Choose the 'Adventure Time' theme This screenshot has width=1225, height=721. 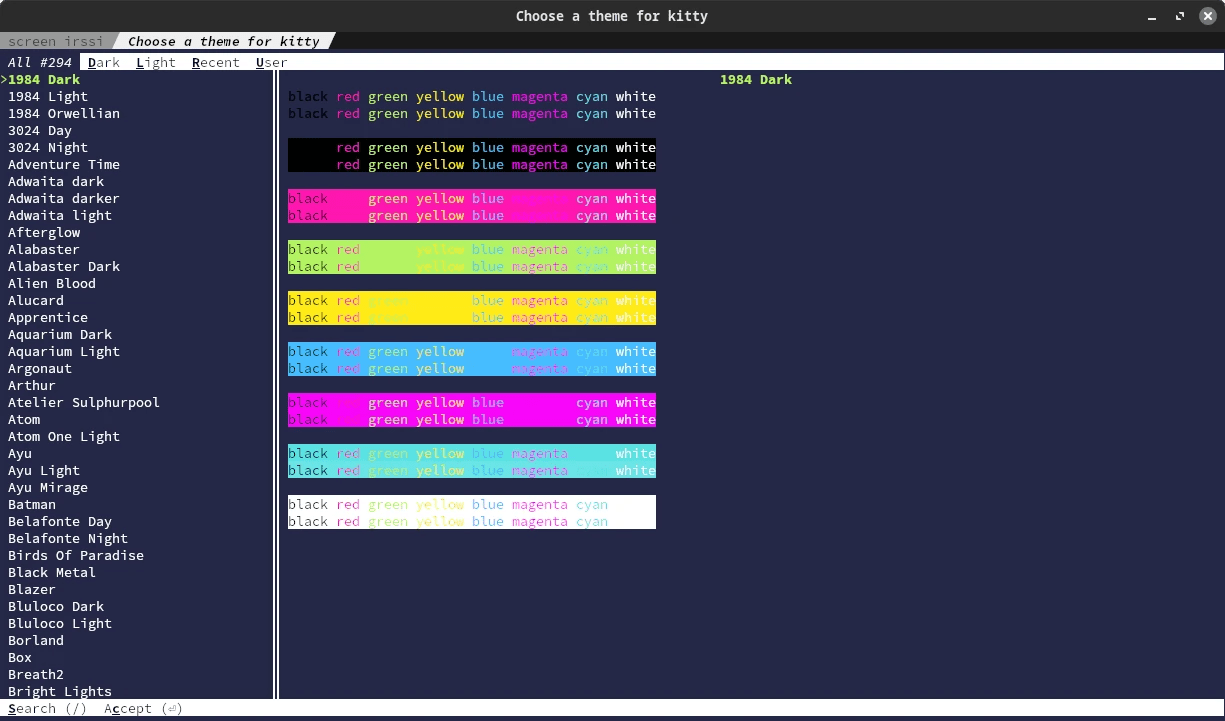pos(64,164)
